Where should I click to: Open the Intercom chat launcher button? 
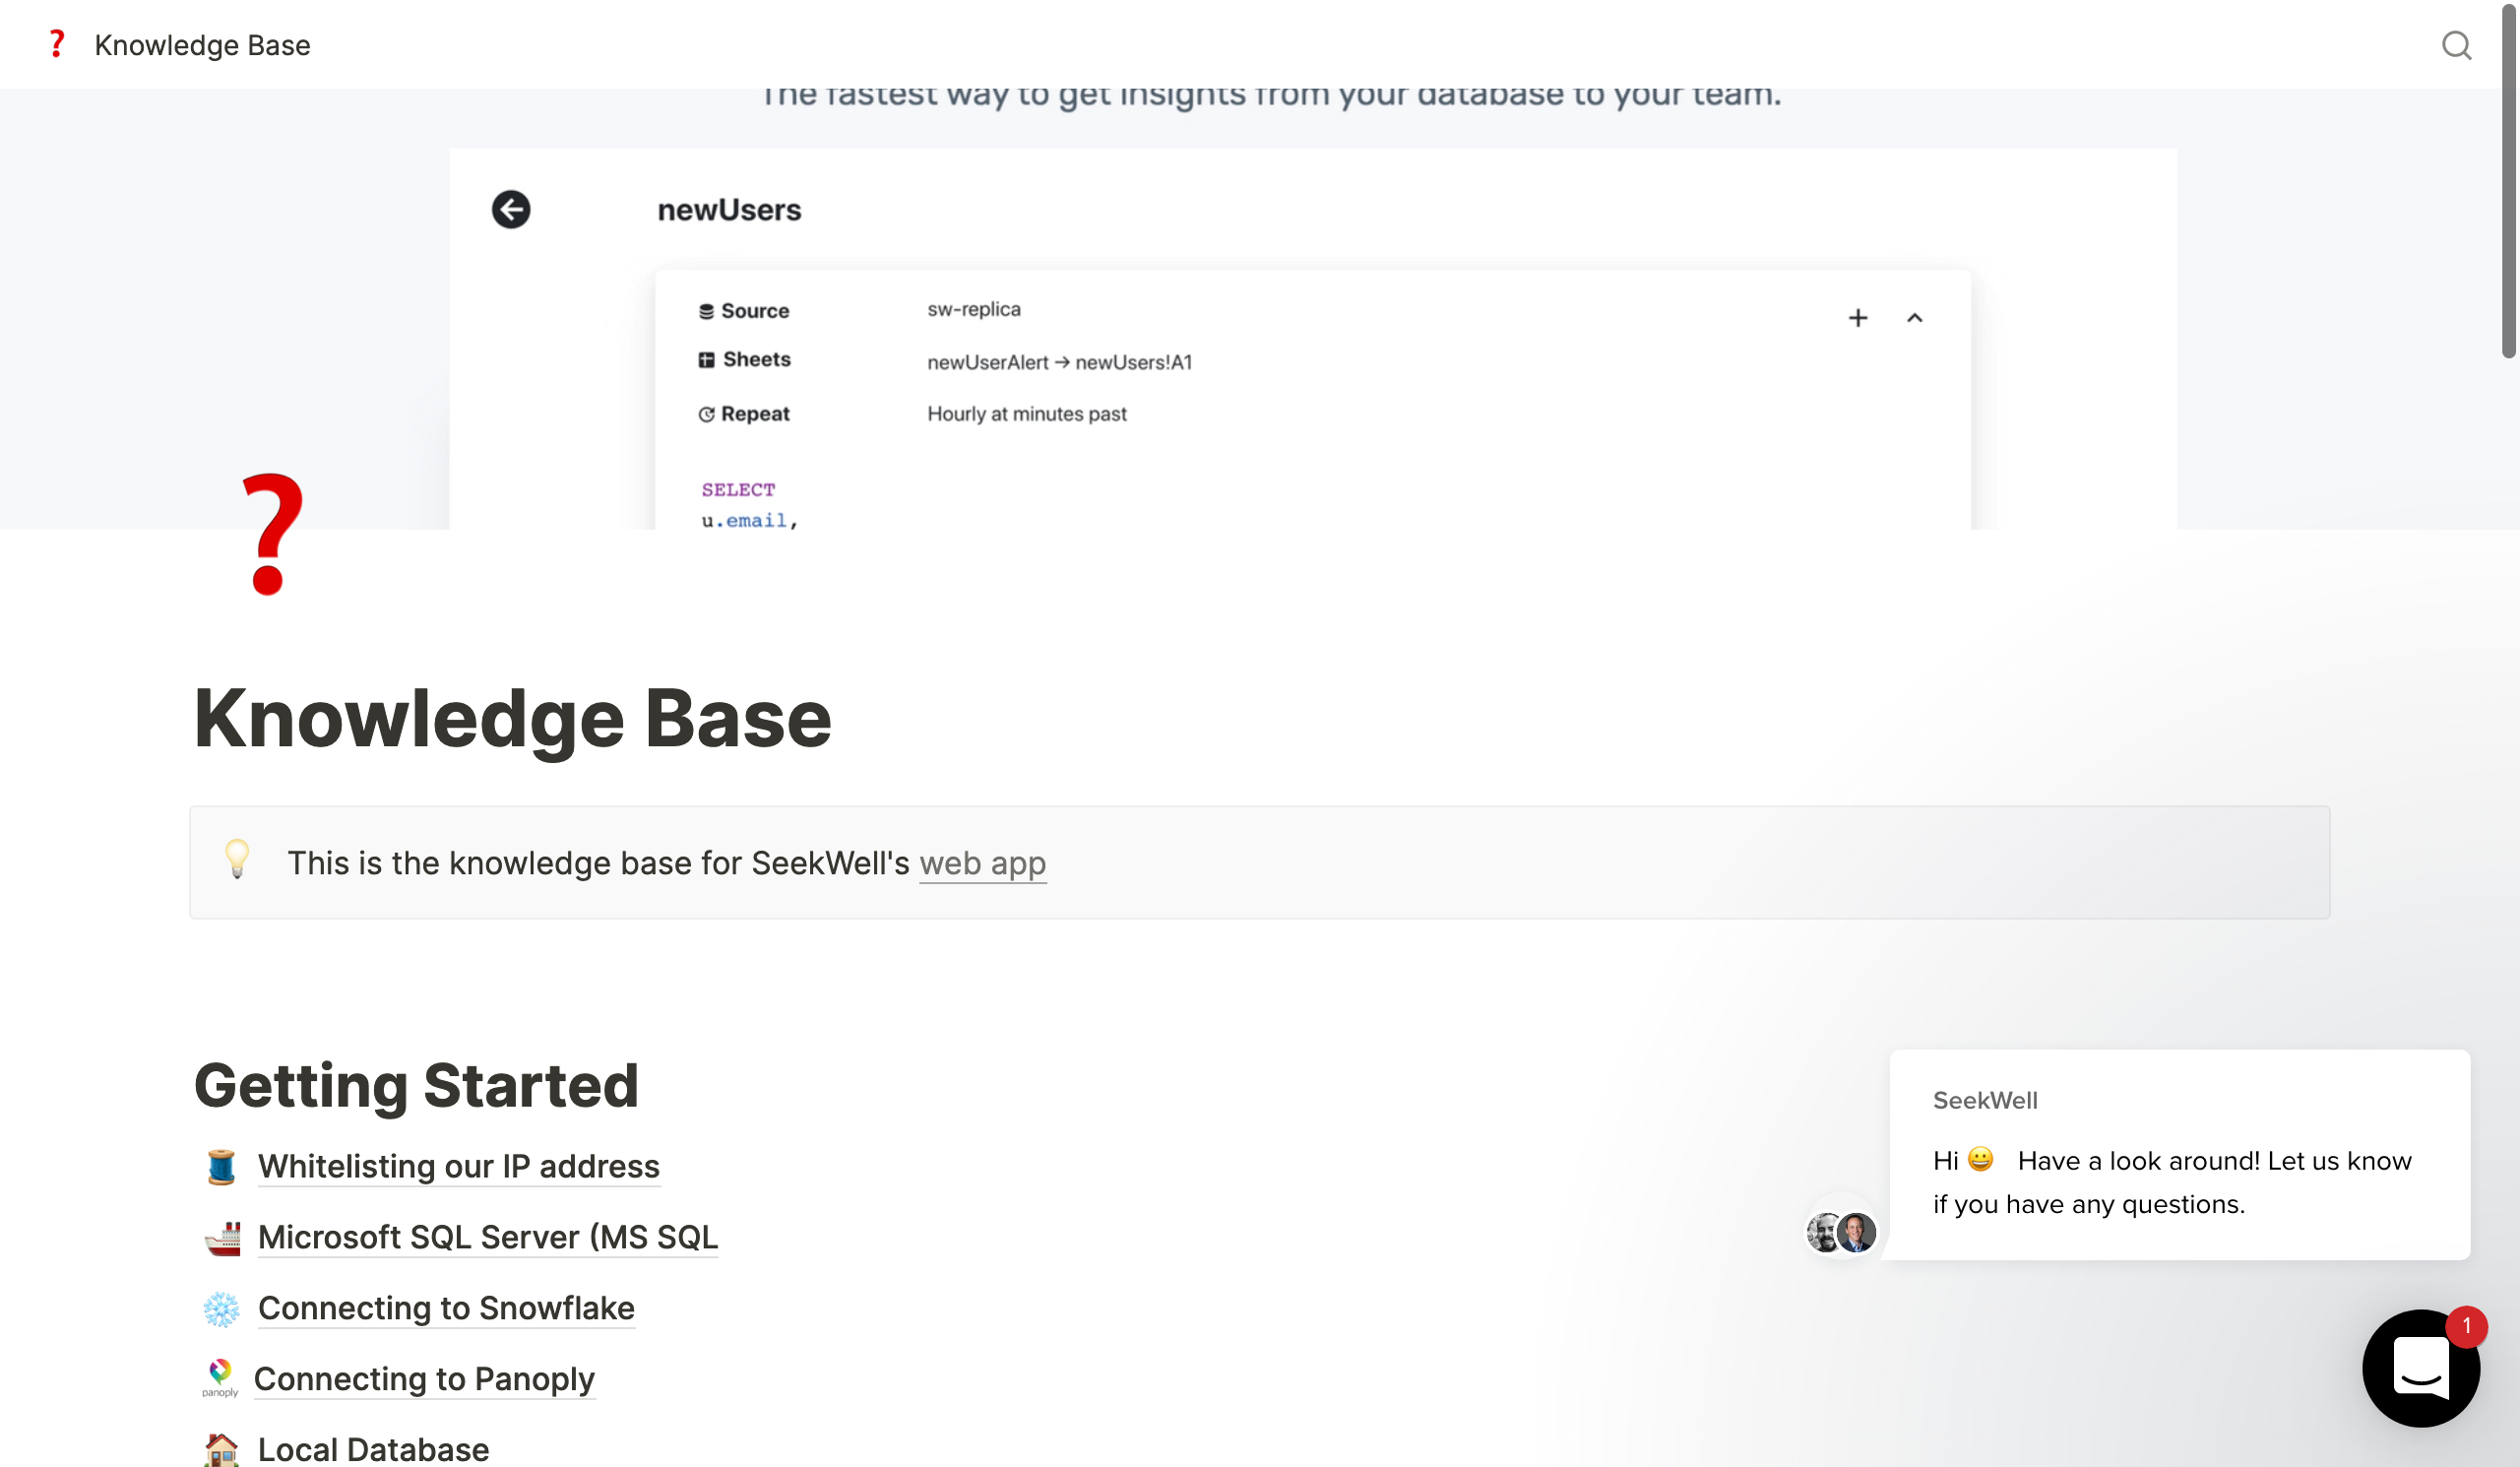(2420, 1367)
